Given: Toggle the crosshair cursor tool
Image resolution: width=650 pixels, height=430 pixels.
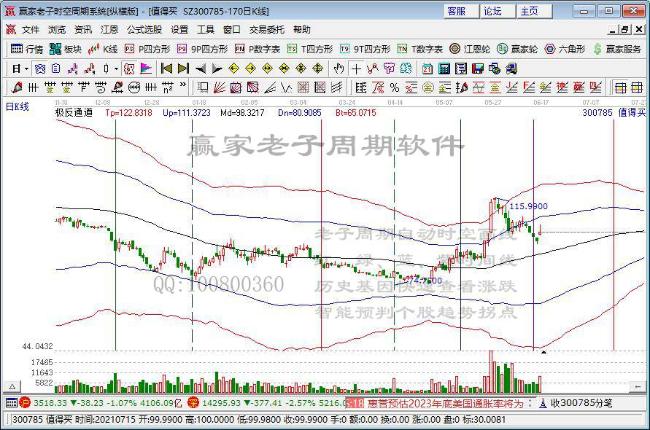Looking at the screenshot, I should 356,69.
